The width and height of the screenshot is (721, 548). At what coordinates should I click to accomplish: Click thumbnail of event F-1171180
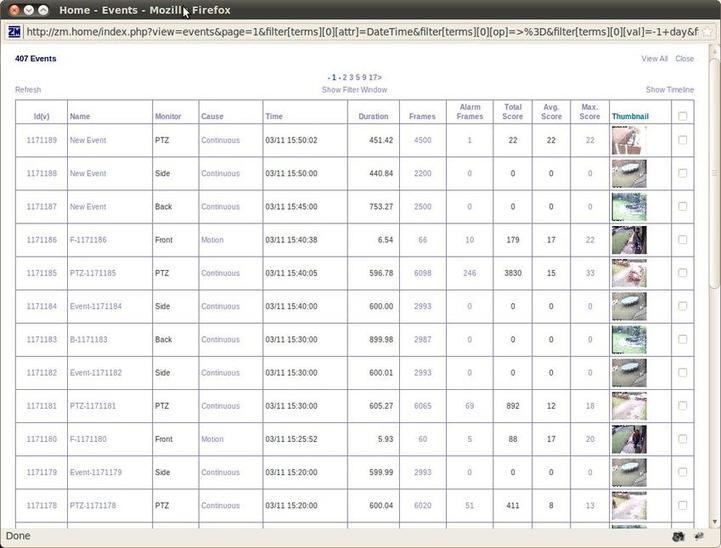tap(628, 439)
